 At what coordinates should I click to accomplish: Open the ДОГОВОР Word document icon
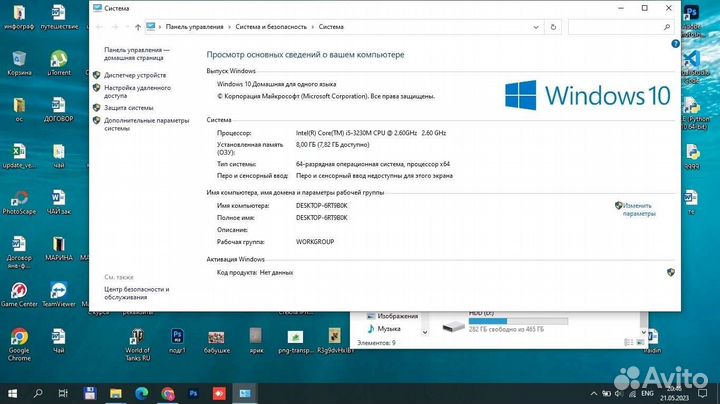click(x=59, y=110)
